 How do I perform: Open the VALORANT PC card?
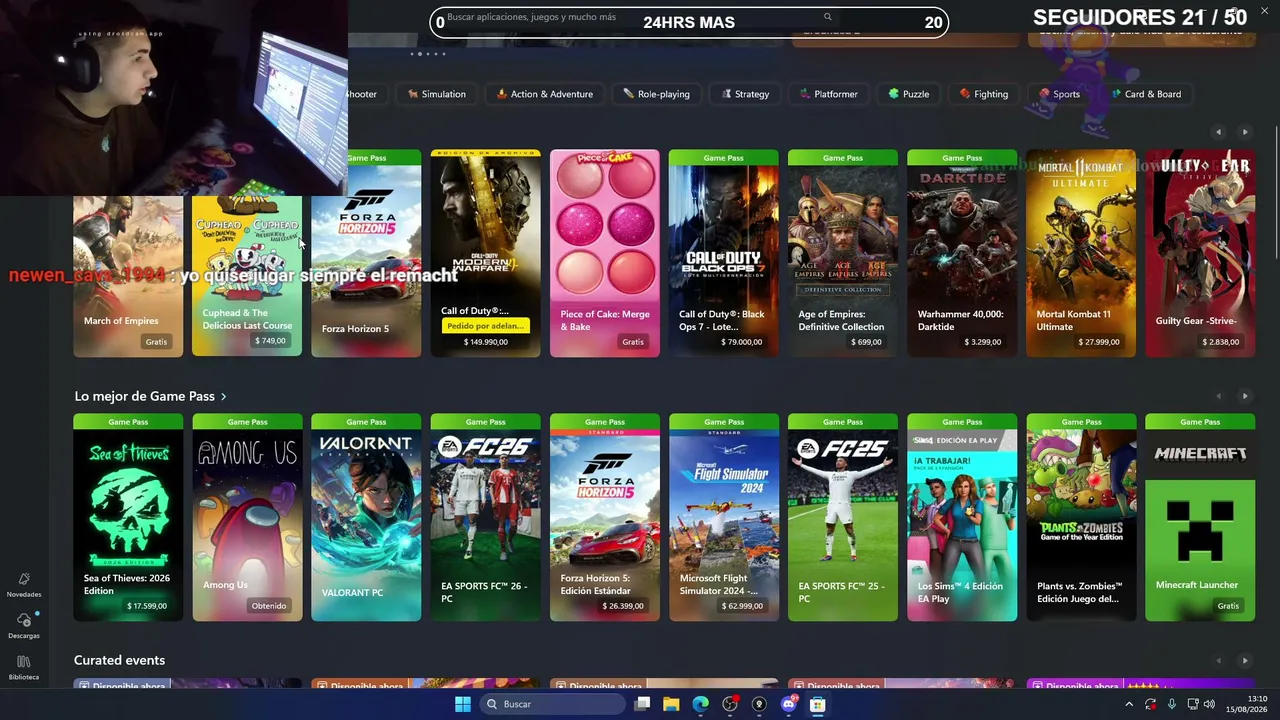pos(366,517)
